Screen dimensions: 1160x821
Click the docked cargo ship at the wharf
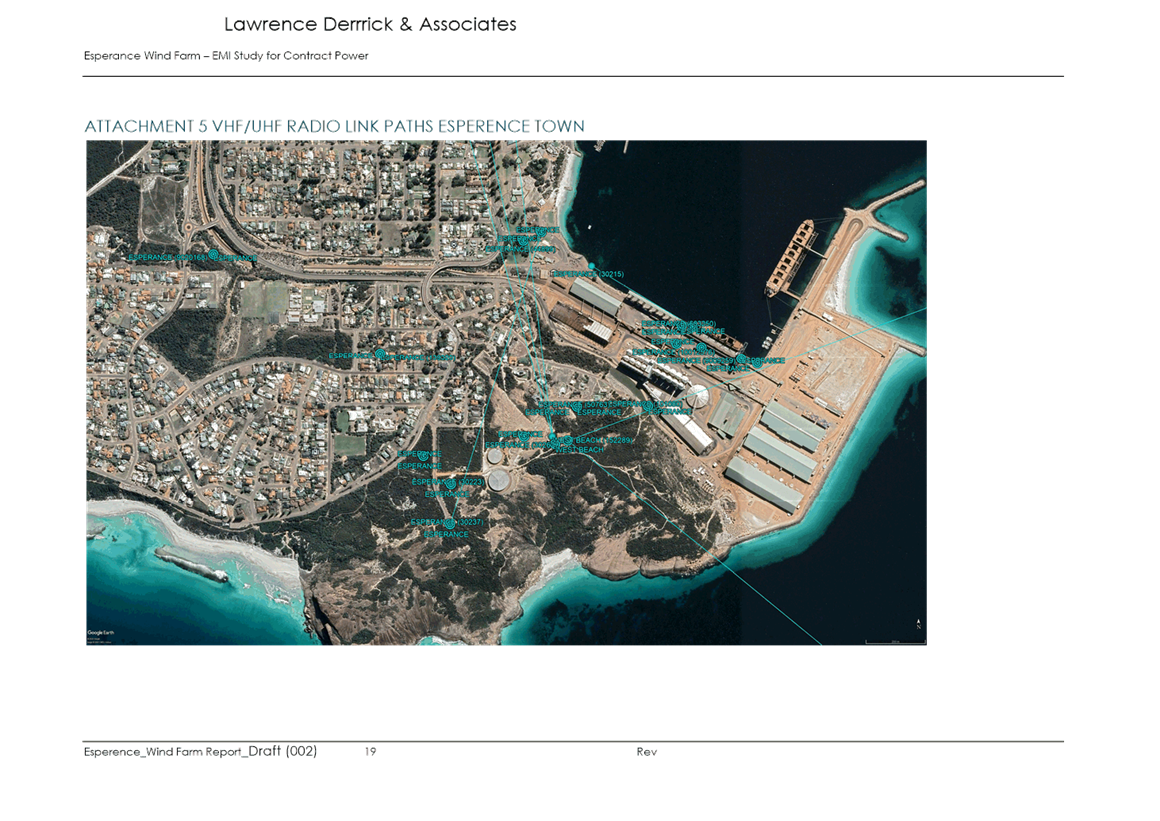[x=790, y=257]
